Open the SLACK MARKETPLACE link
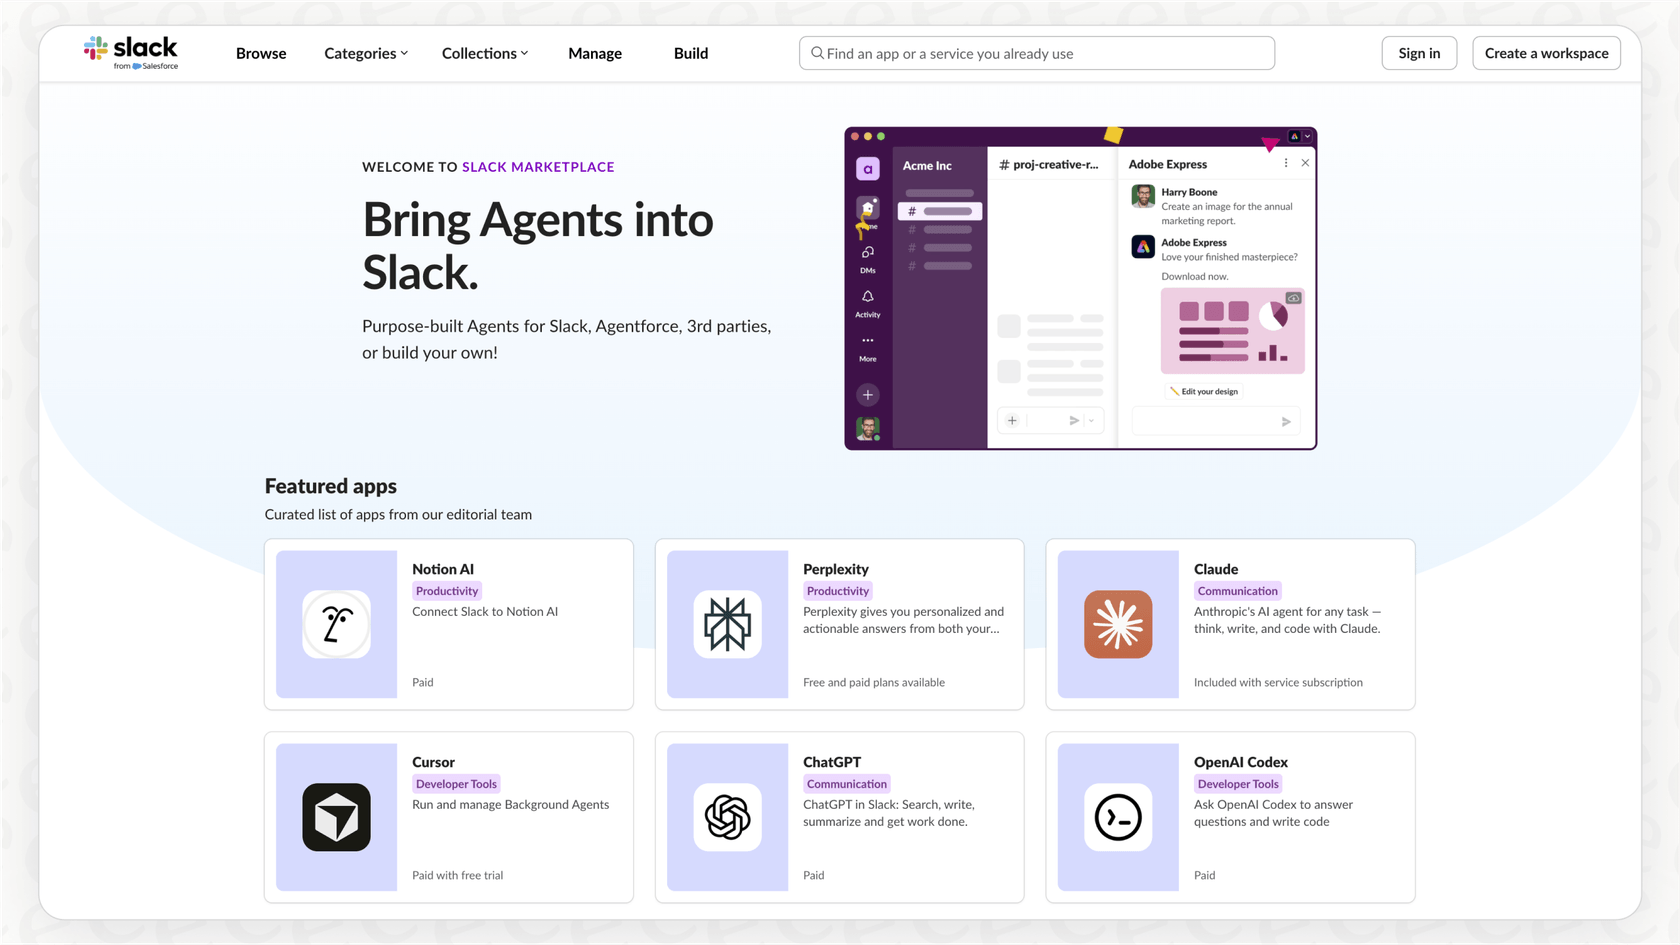Screen dimensions: 1680x945 pyautogui.click(x=538, y=166)
